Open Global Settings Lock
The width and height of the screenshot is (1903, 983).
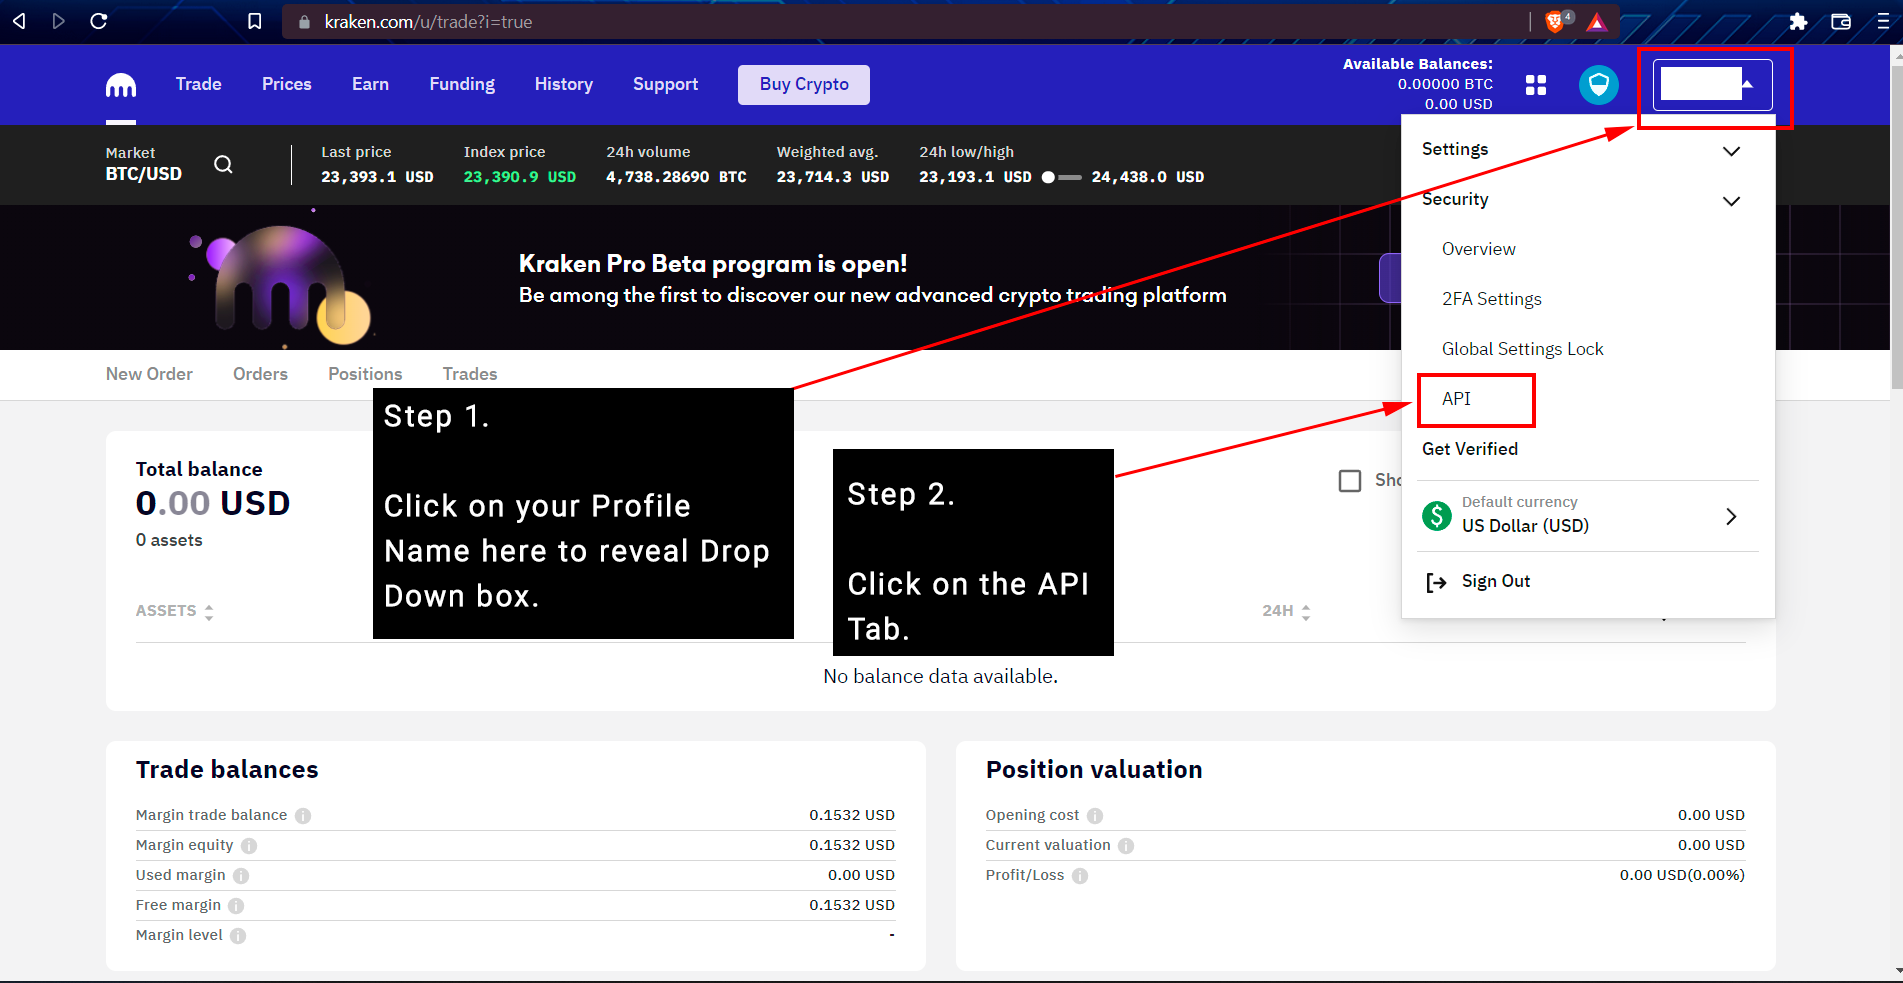(x=1522, y=349)
